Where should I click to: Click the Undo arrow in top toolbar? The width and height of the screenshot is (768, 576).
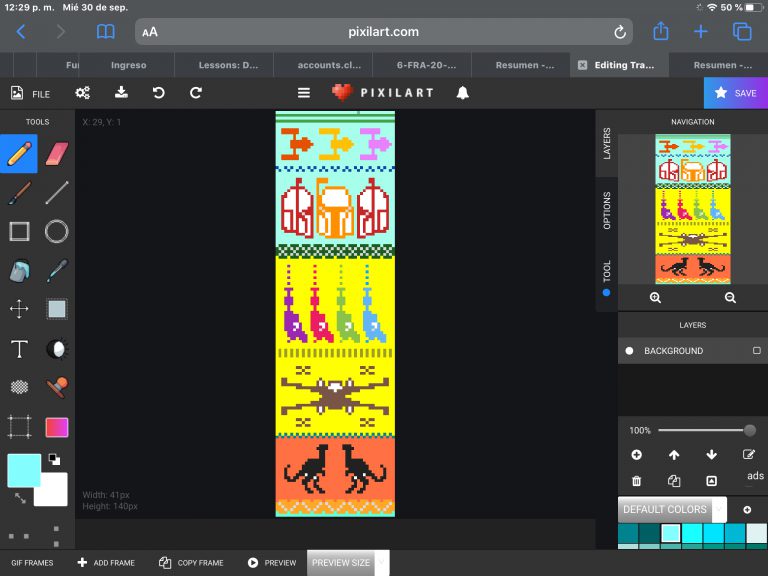(158, 93)
